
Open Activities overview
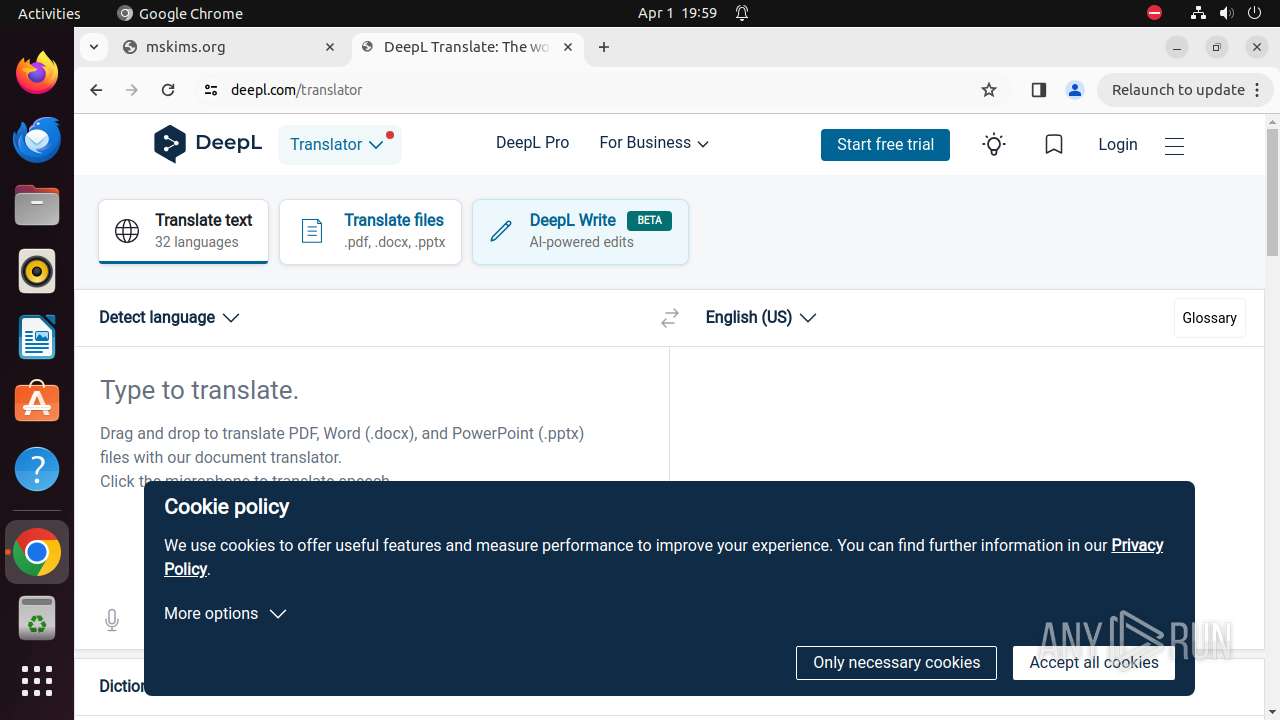point(49,13)
